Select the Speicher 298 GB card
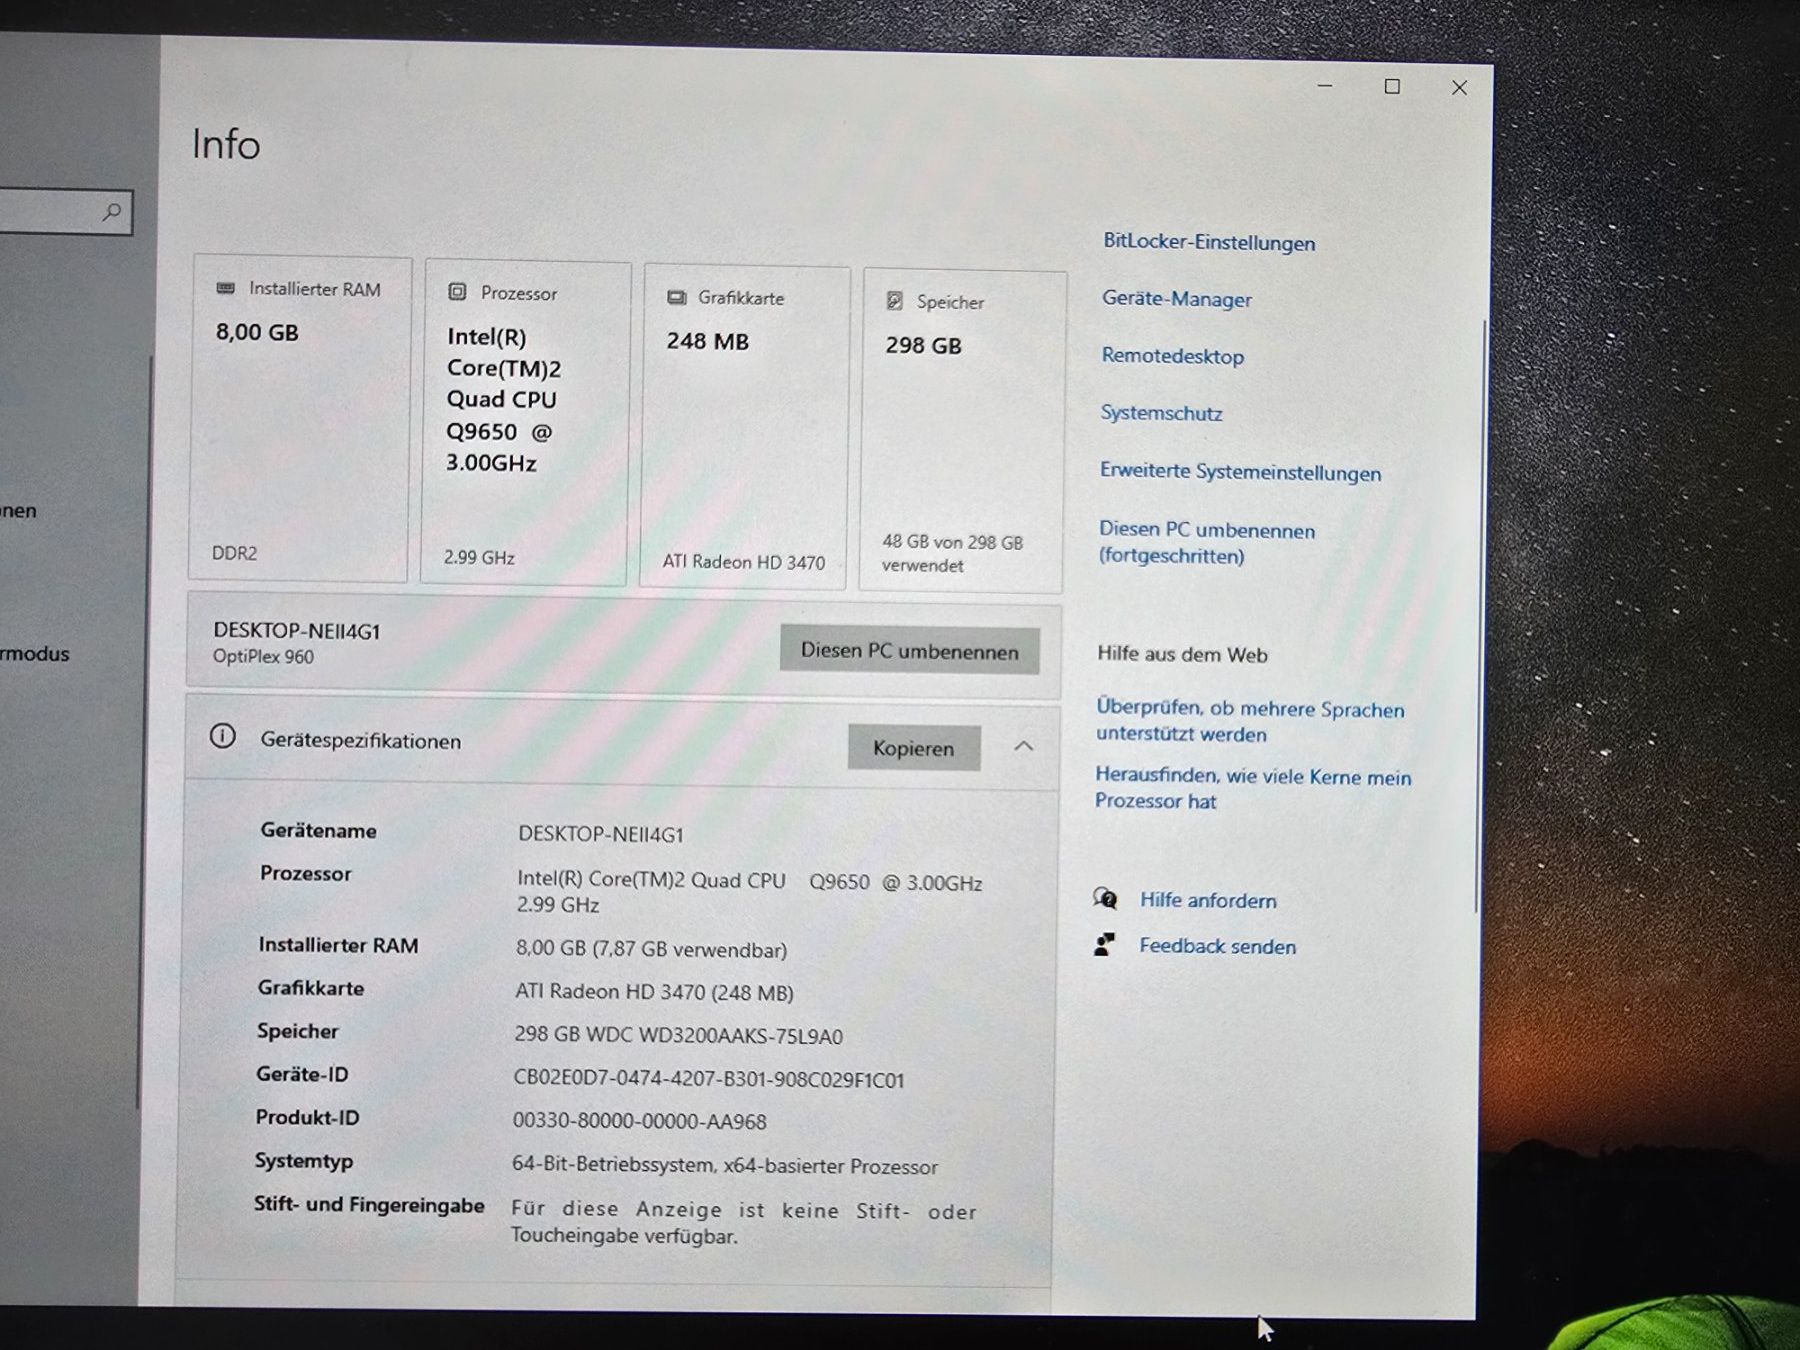The height and width of the screenshot is (1350, 1800). 962,431
